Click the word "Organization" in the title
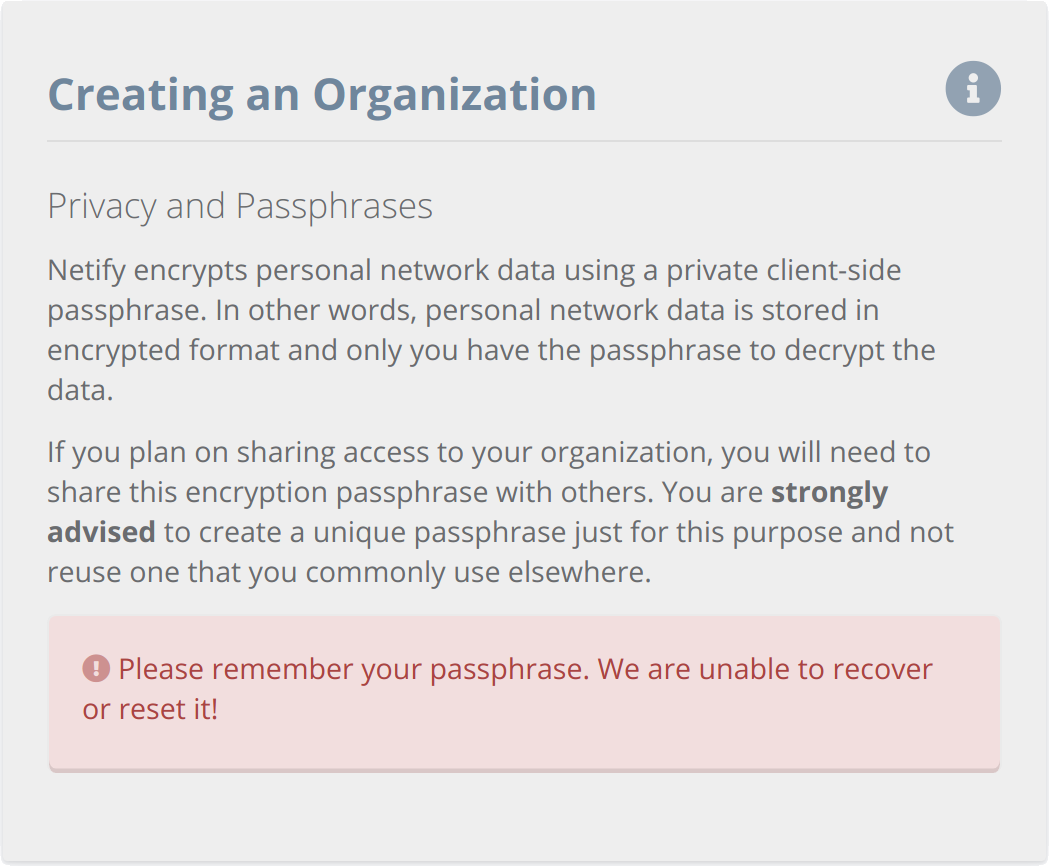The height and width of the screenshot is (866, 1049). [455, 94]
